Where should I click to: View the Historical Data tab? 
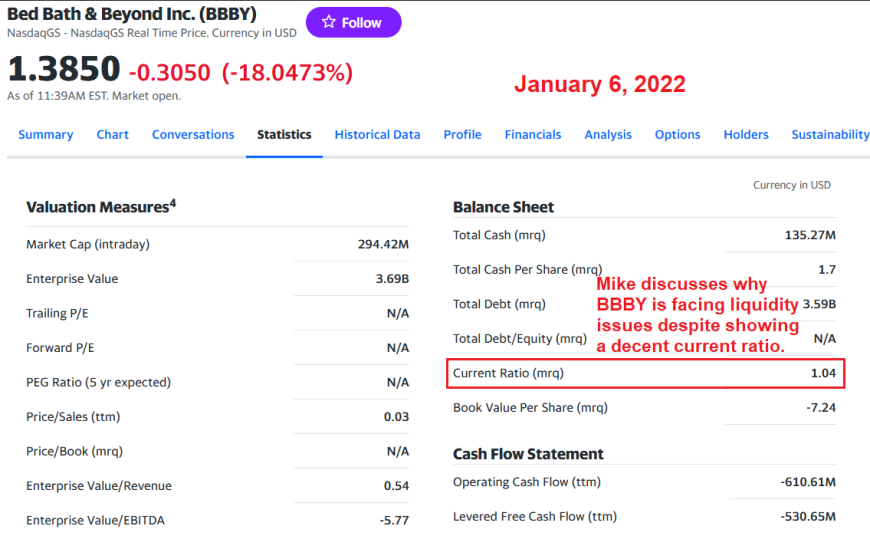coord(377,134)
